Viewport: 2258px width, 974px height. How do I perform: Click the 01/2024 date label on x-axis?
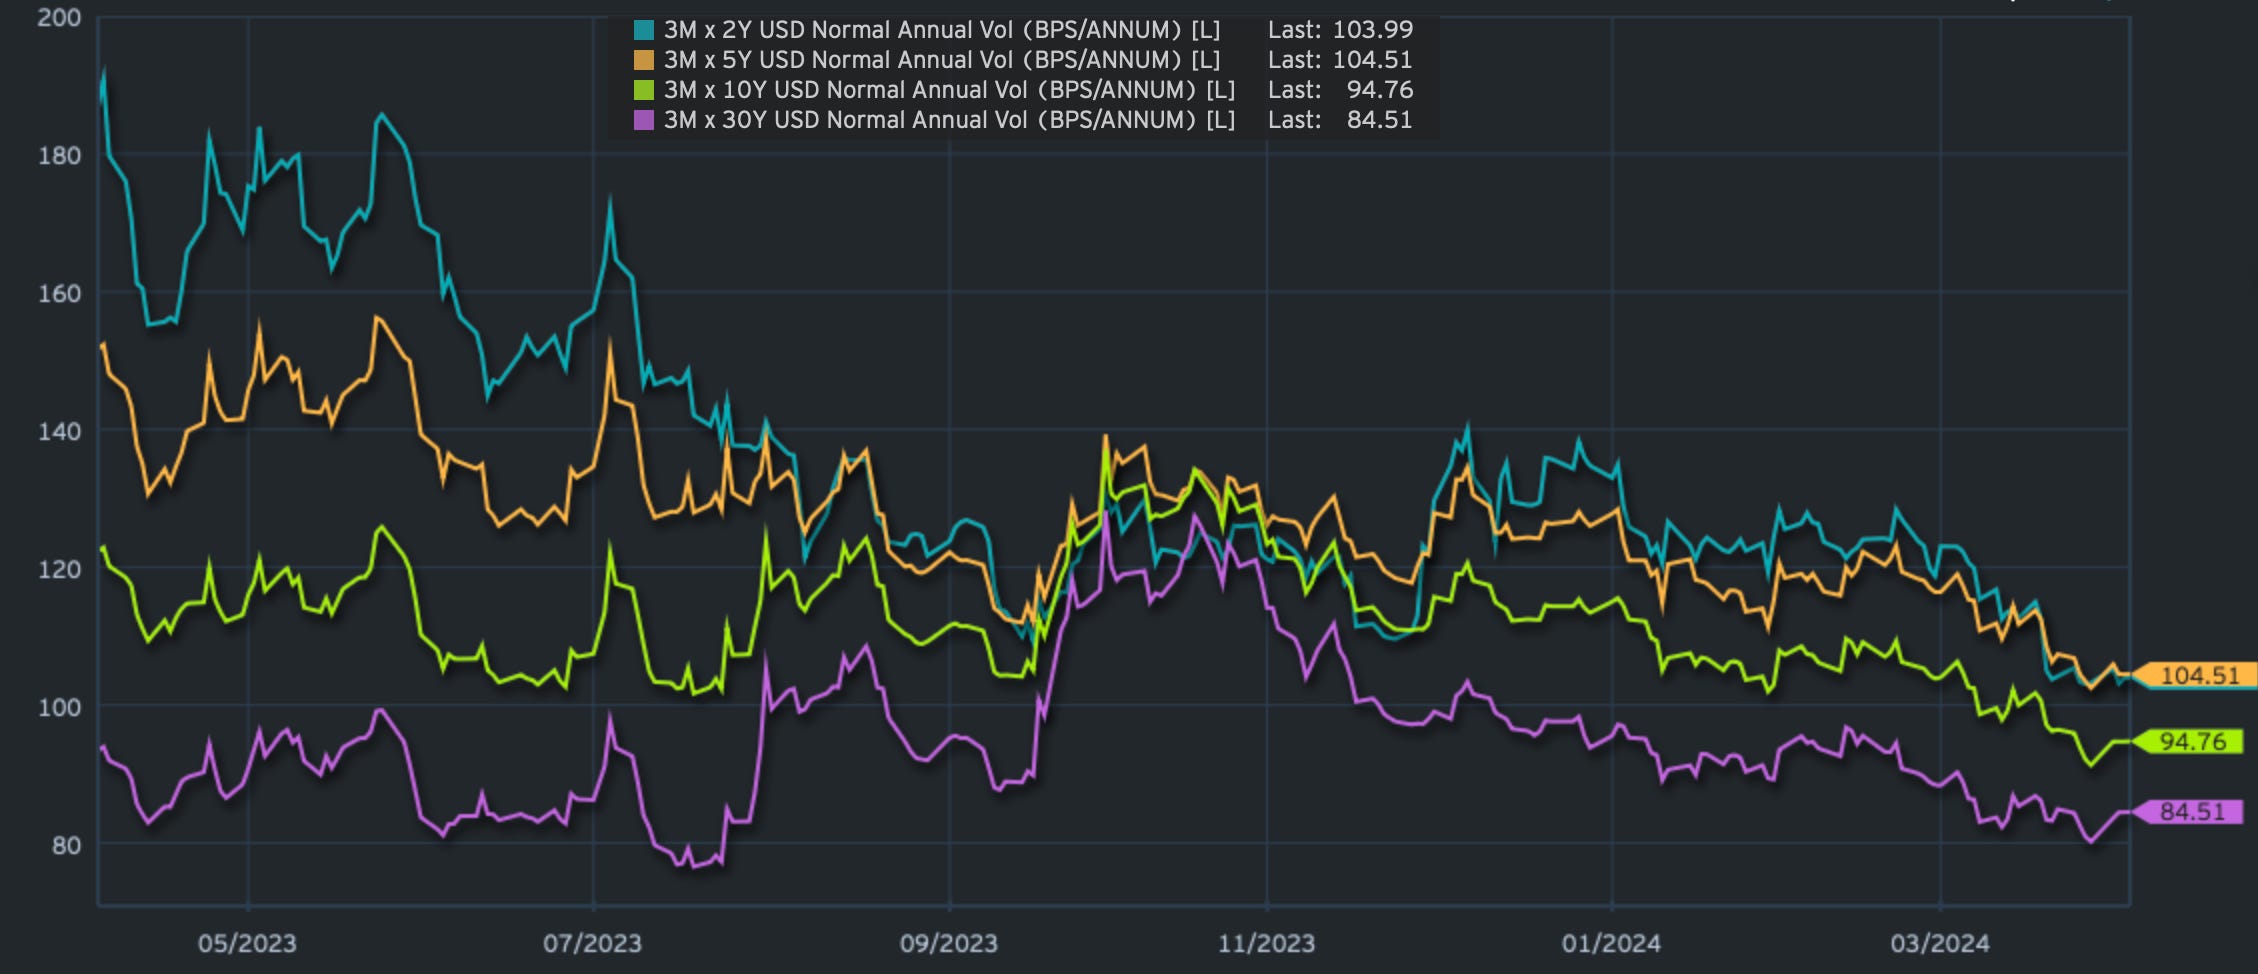click(1611, 943)
